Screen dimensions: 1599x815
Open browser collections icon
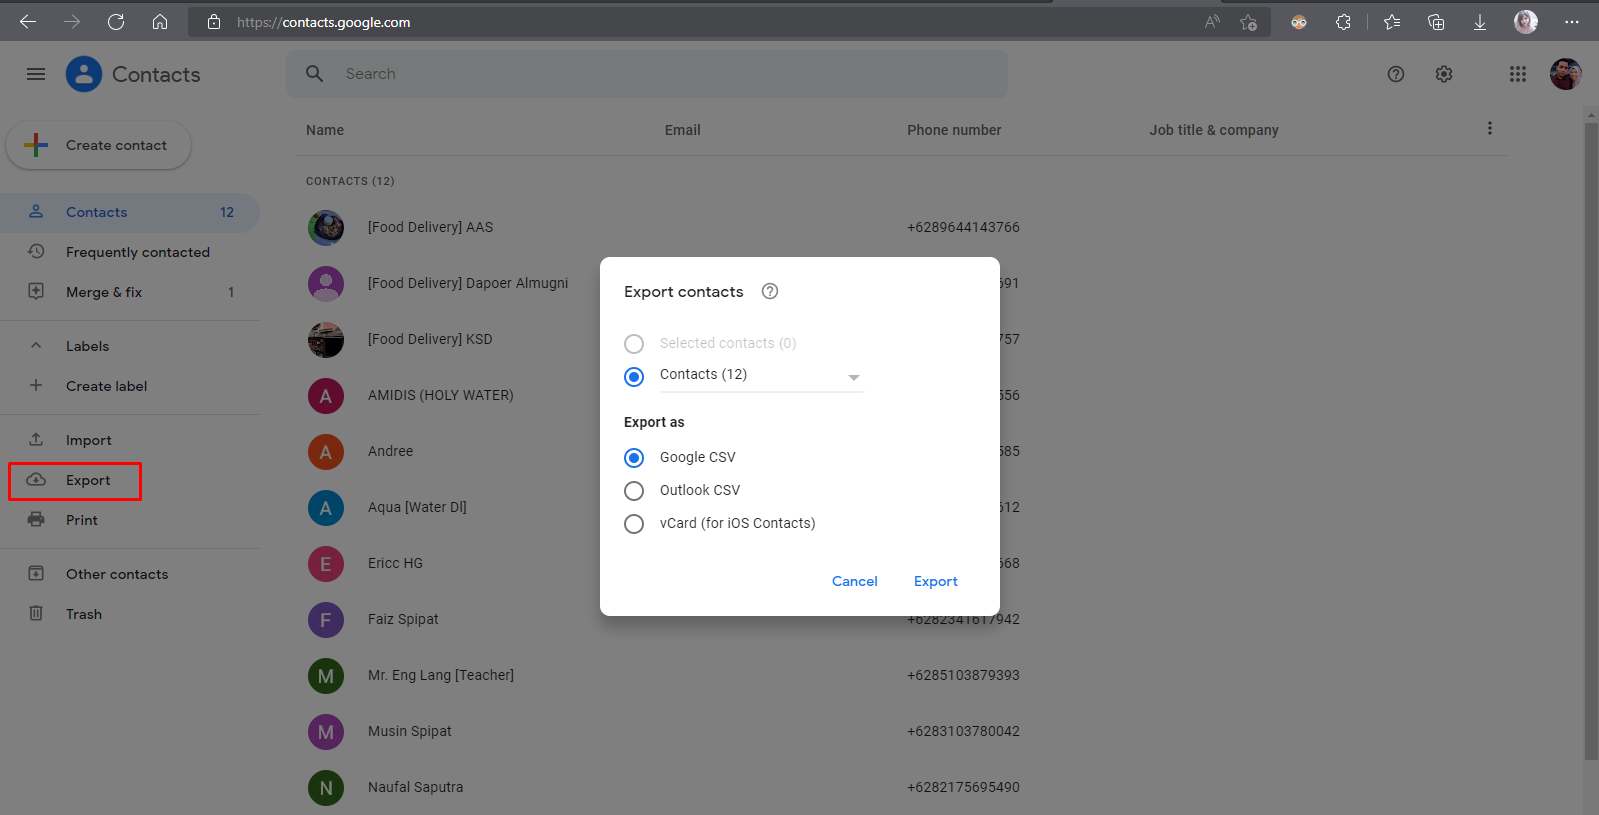tap(1436, 22)
